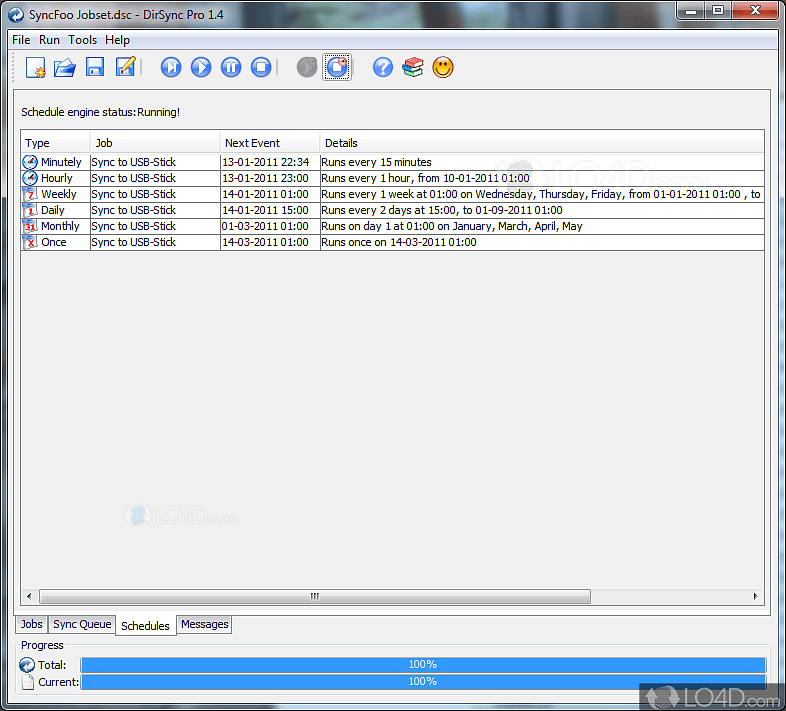Sort by the Type column header
786x711 pixels.
55,143
